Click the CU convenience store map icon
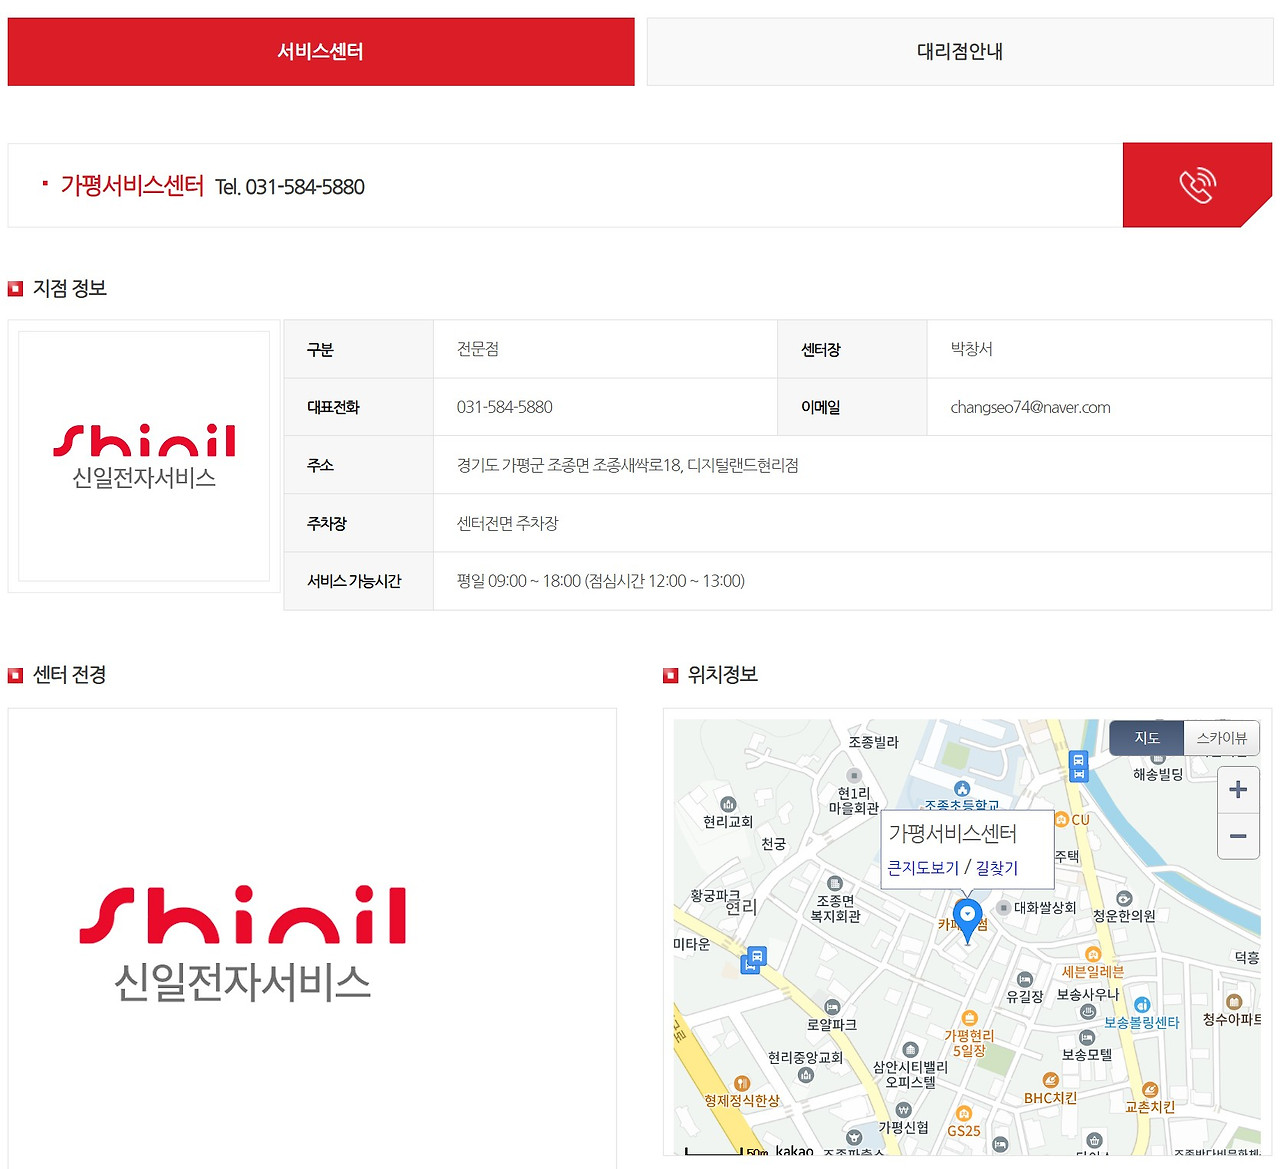The image size is (1280, 1169). (1062, 820)
